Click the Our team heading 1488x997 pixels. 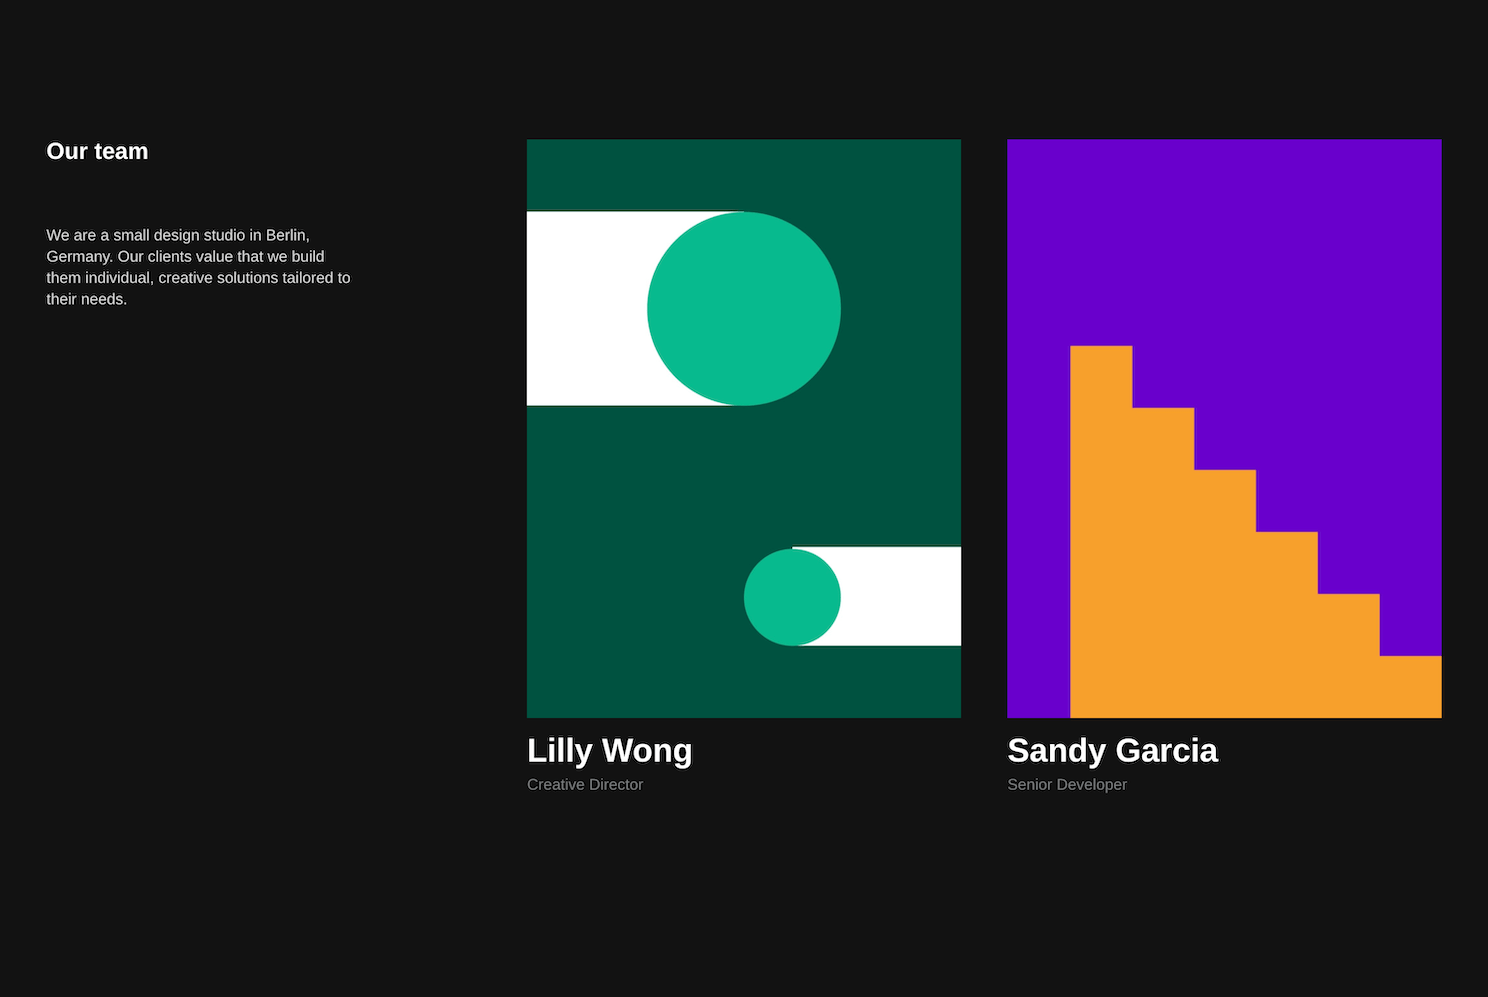(97, 151)
